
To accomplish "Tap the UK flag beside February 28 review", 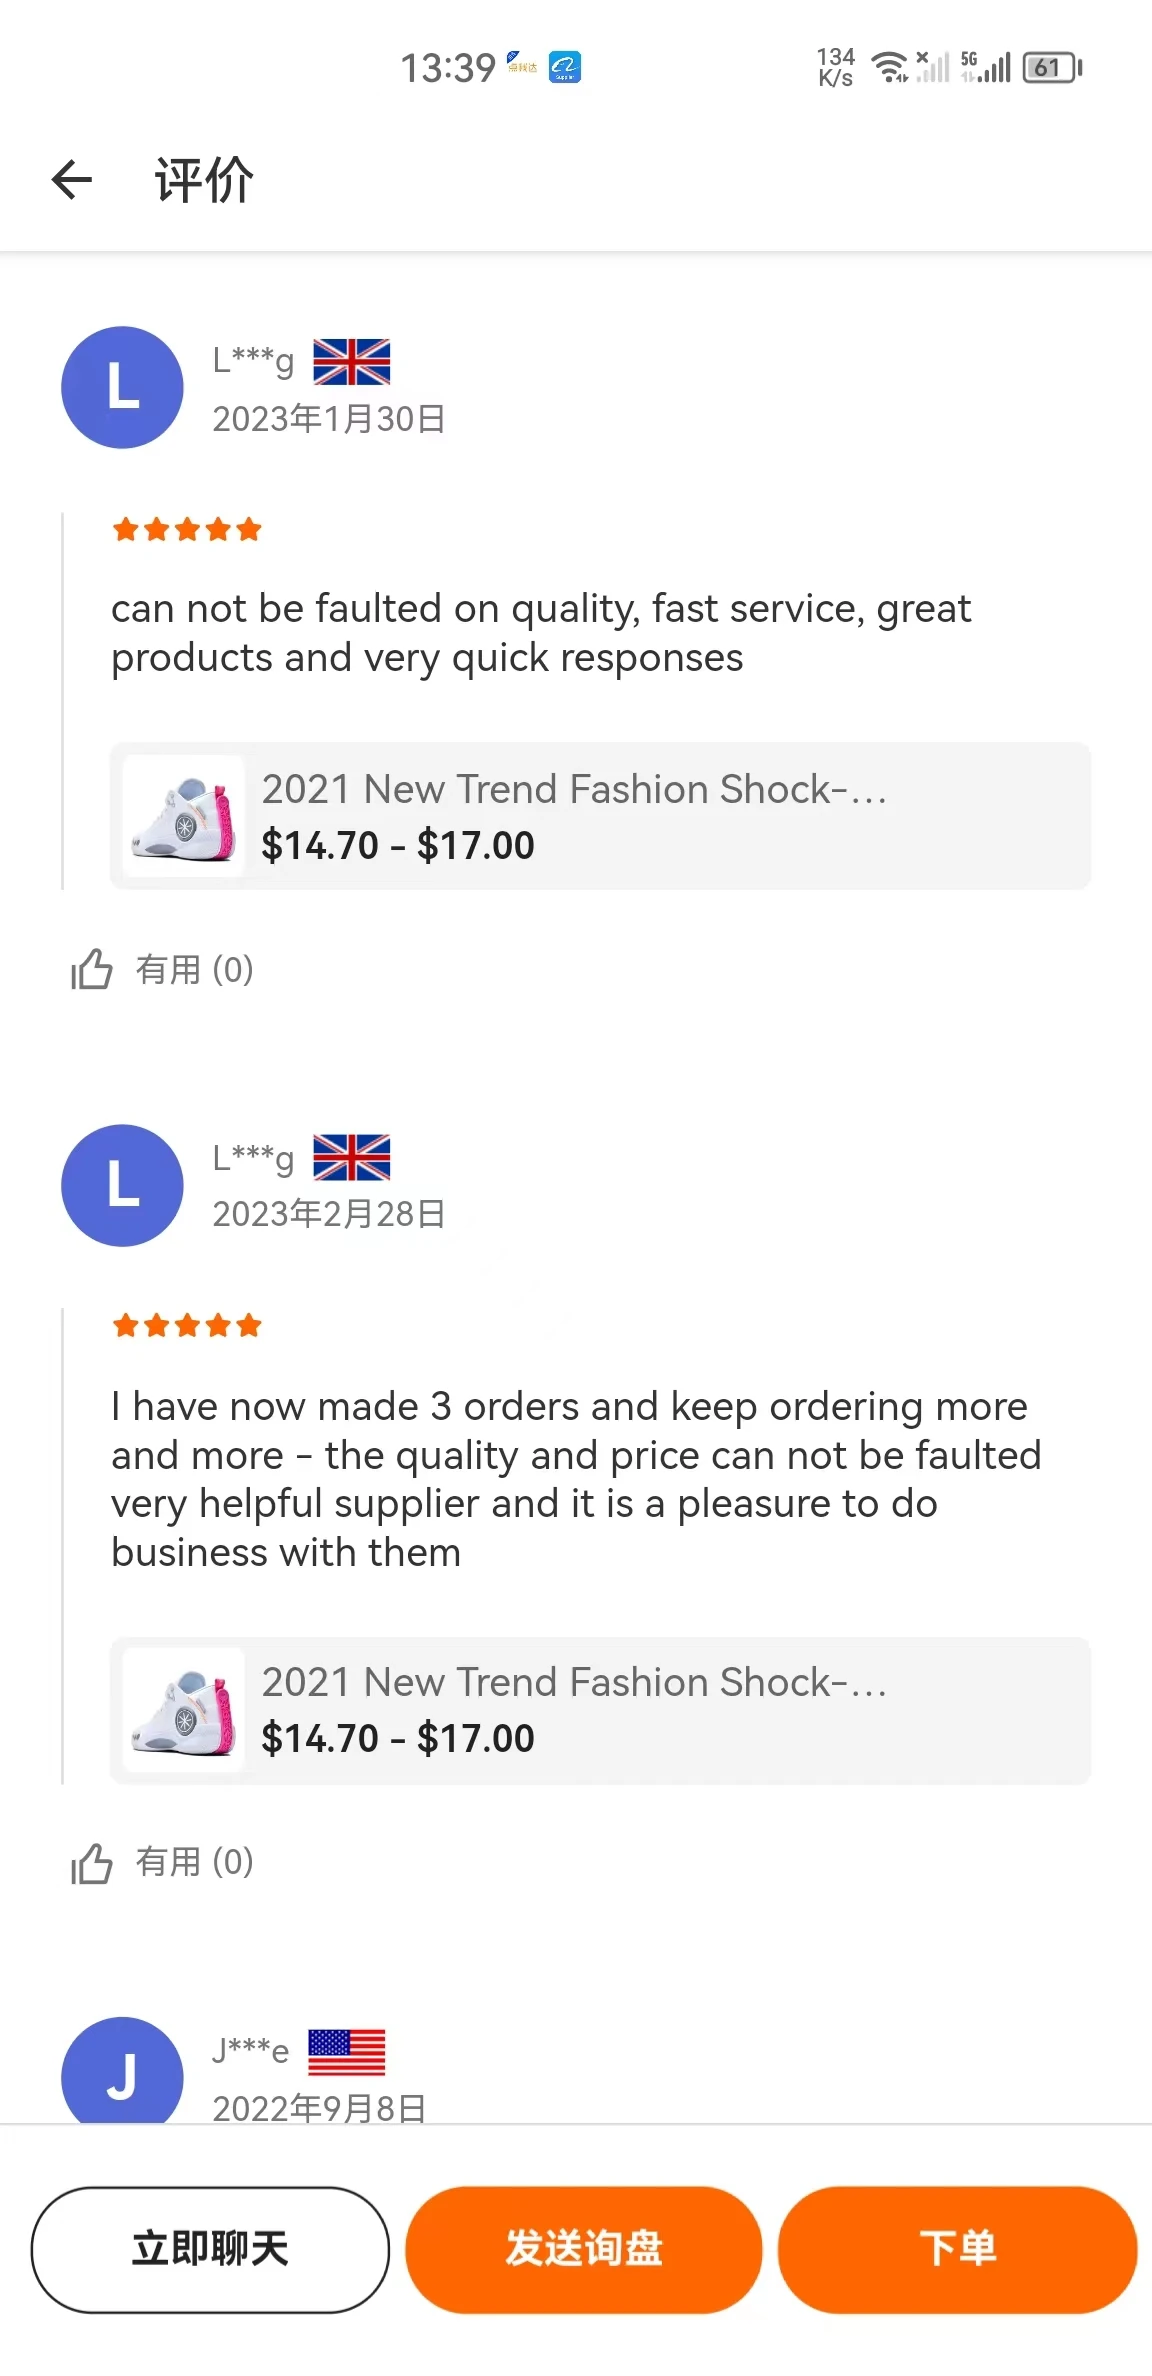I will (x=351, y=1158).
